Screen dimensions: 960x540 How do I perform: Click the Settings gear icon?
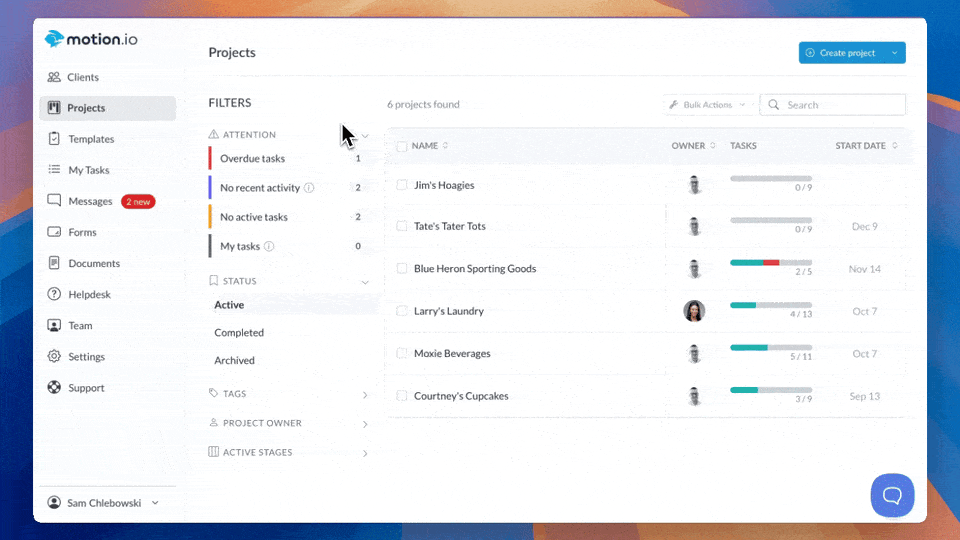click(x=54, y=356)
